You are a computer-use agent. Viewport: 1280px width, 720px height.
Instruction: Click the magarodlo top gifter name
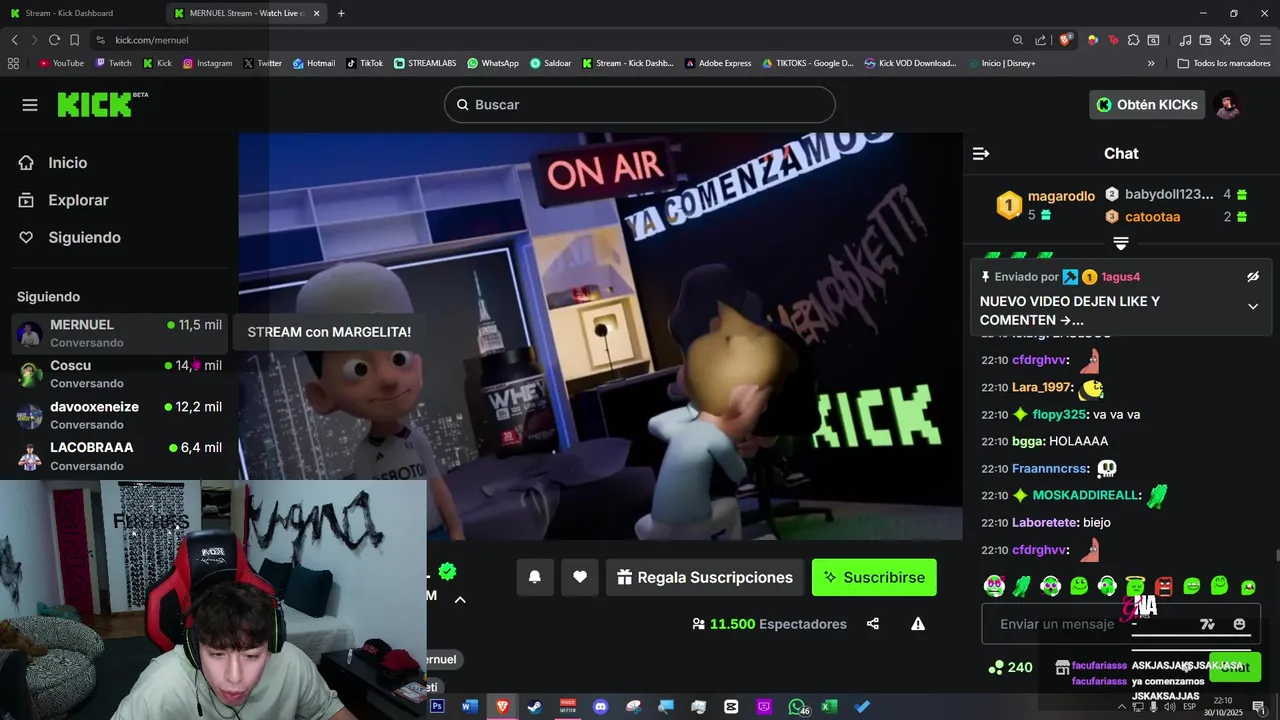pos(1061,196)
